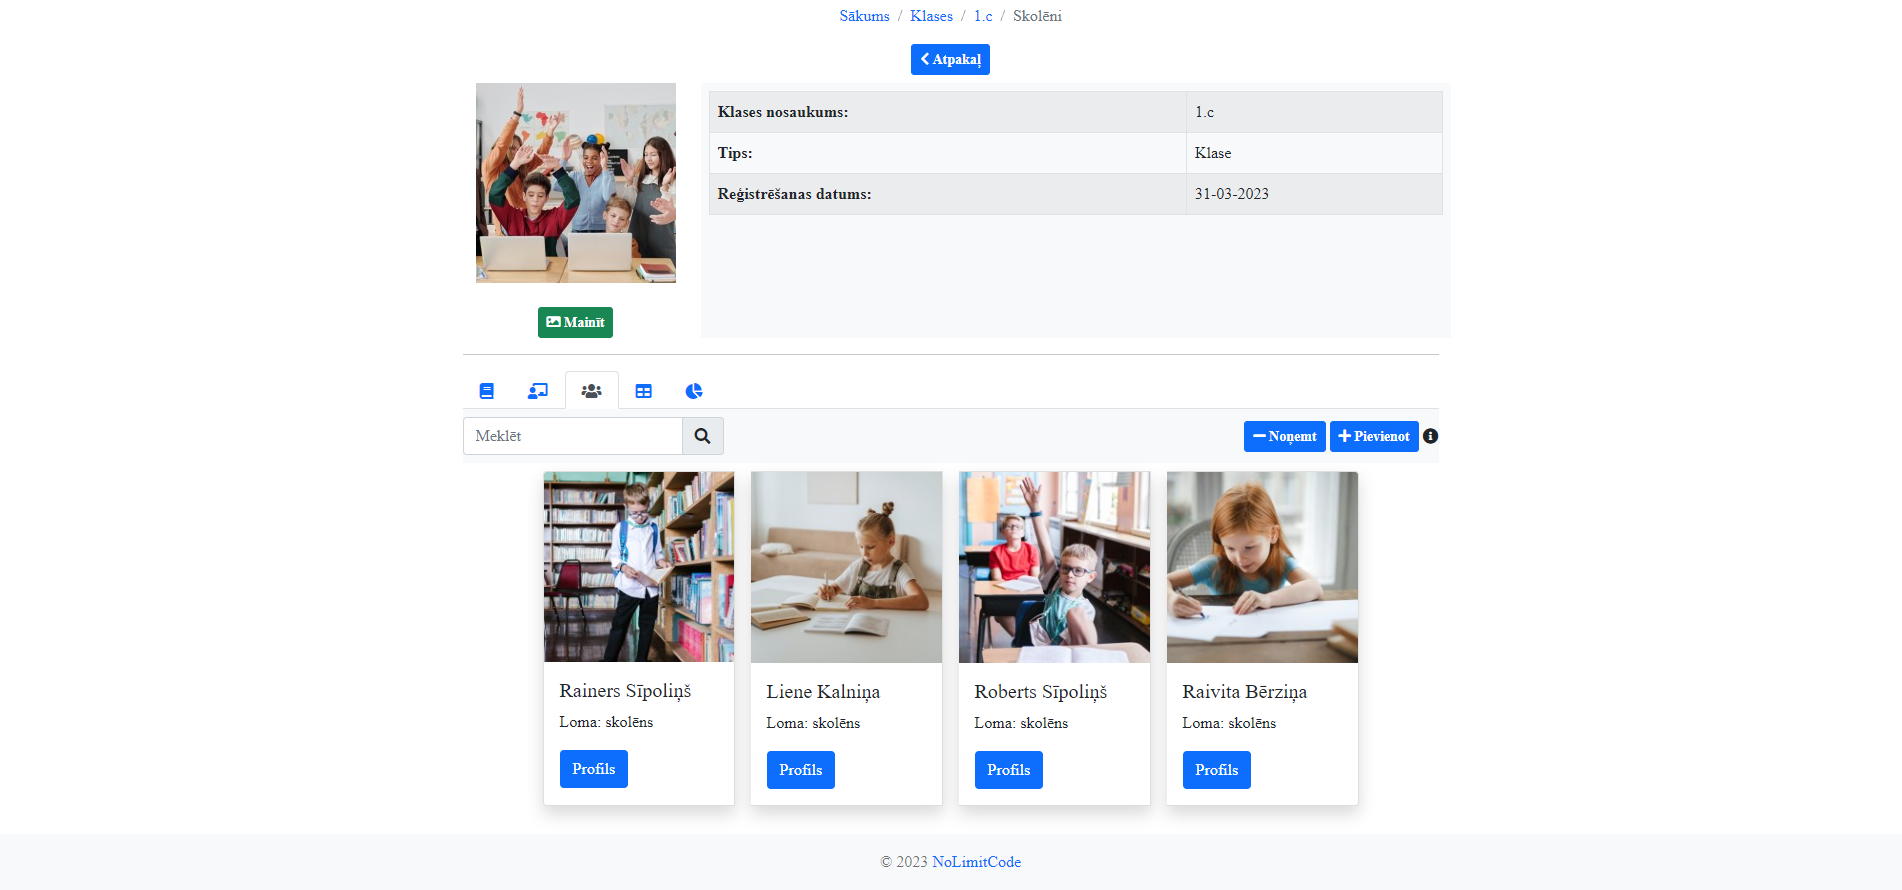Viewport: 1902px width, 890px height.
Task: Open the NoLimitCode footer link
Action: 976,862
